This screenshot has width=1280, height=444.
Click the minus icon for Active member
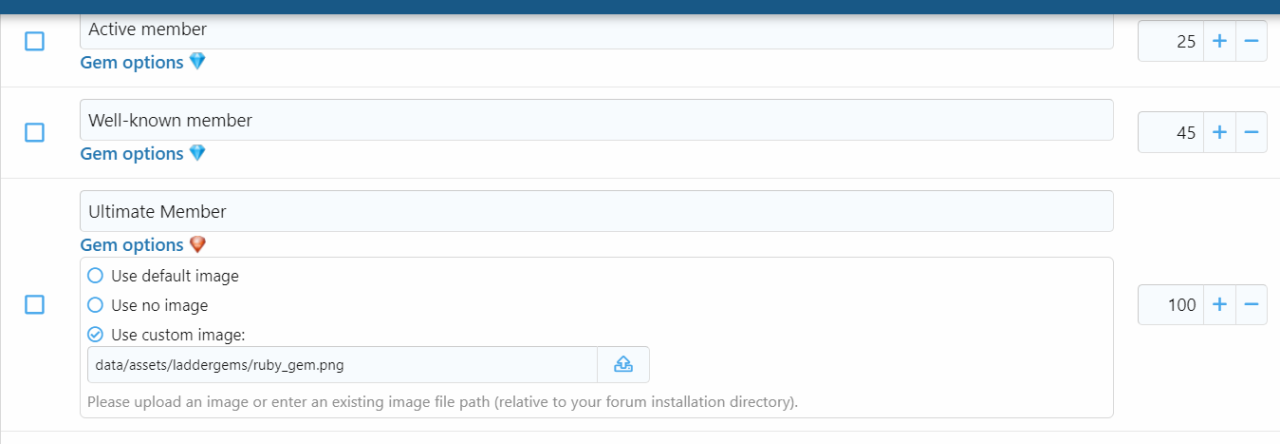[x=1251, y=42]
